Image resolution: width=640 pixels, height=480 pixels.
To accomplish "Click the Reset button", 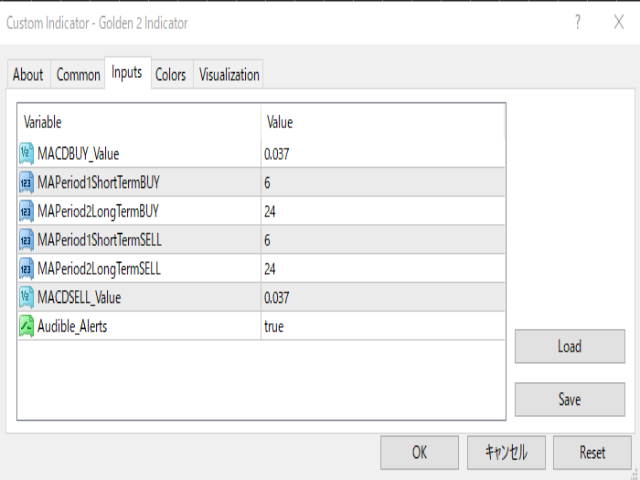I will click(592, 453).
